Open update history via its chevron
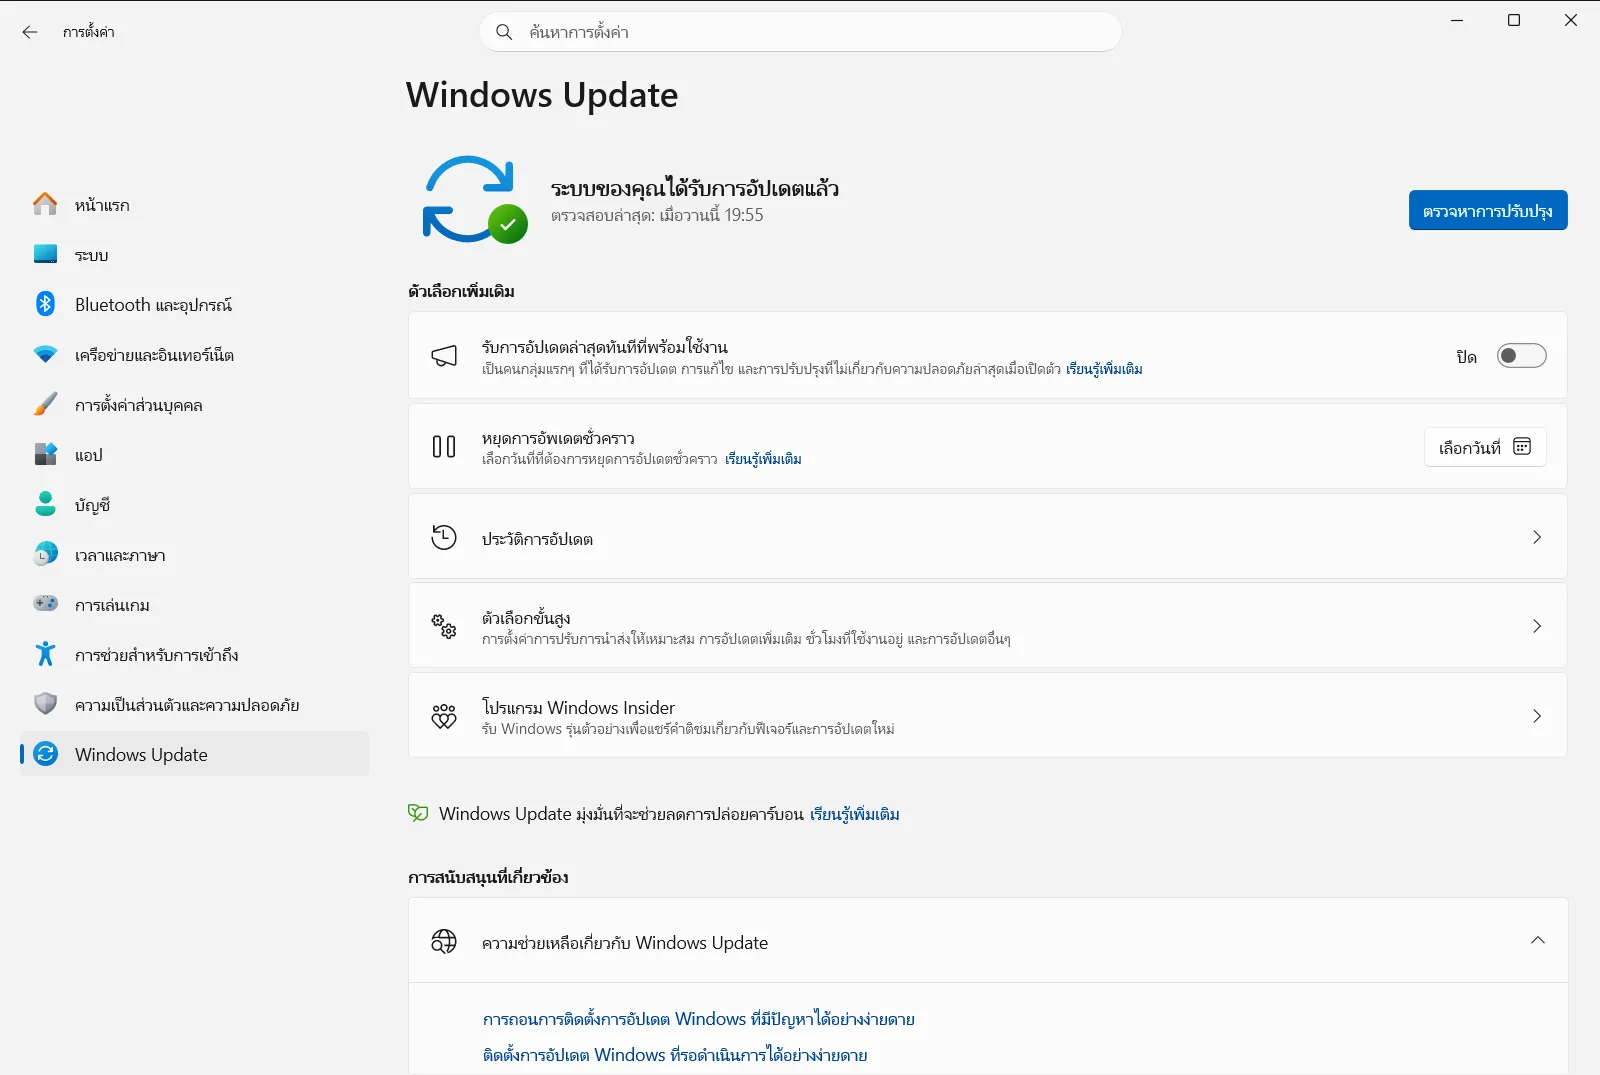This screenshot has width=1600, height=1075. pos(1537,537)
